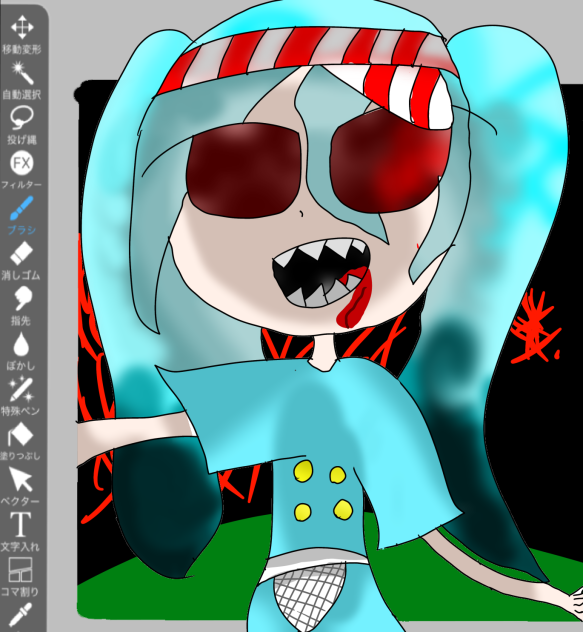Switch to the 消しゴム eraser tool
Screen dimensions: 583x632
pos(21,261)
